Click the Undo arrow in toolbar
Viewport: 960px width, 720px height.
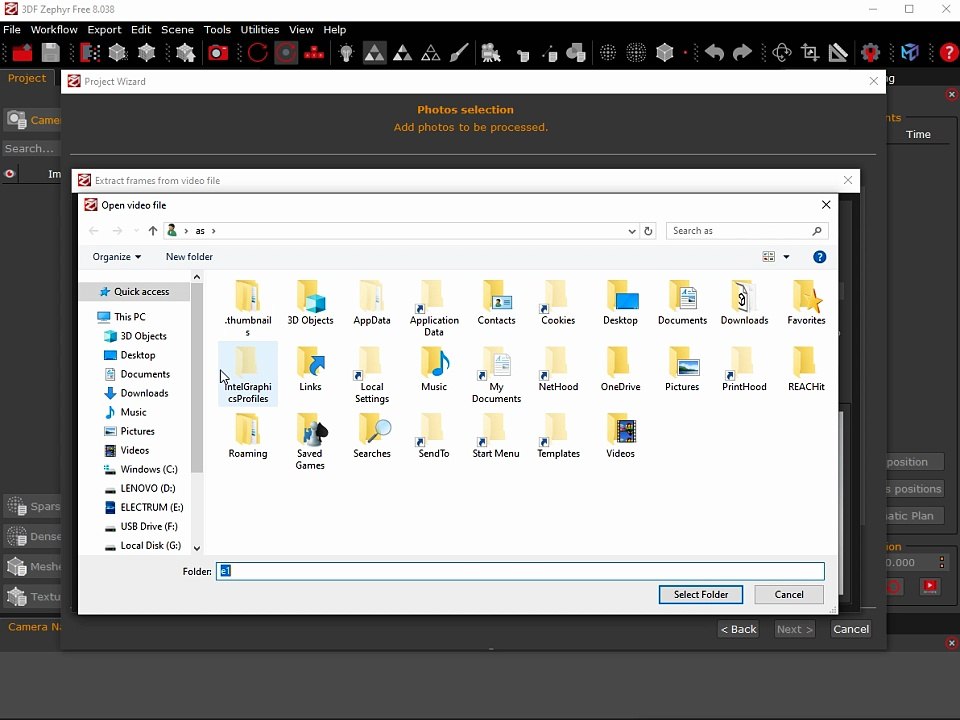click(x=714, y=53)
